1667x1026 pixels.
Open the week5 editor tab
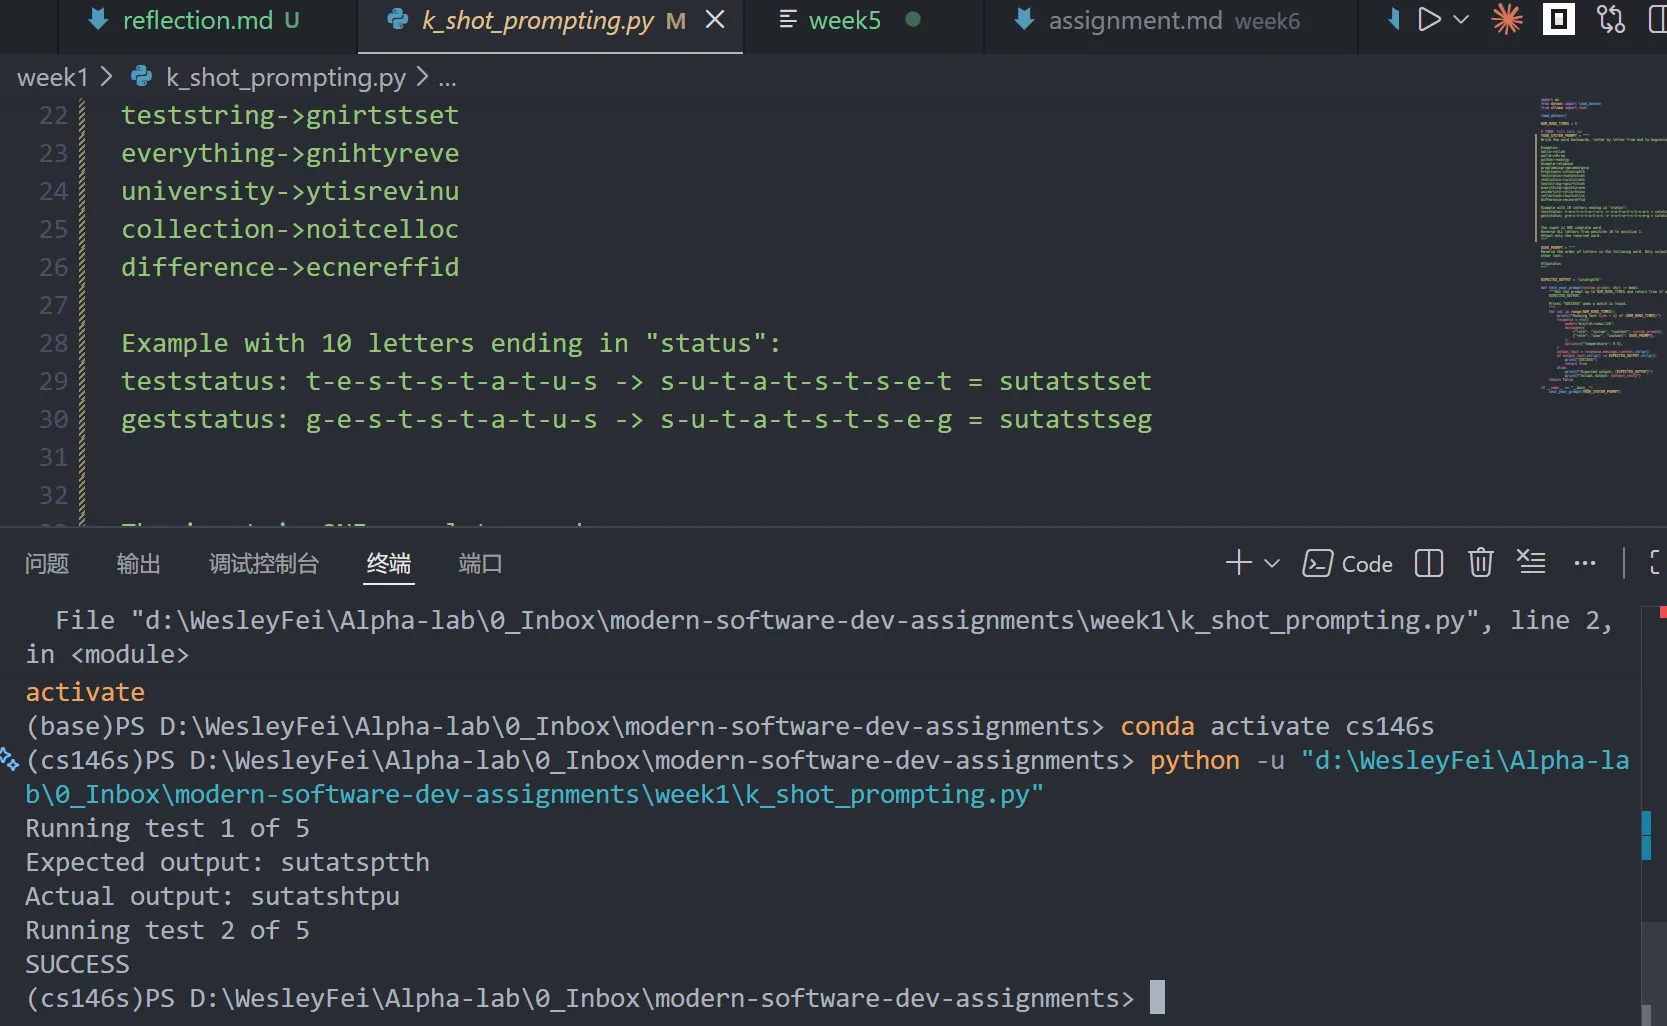[844, 21]
